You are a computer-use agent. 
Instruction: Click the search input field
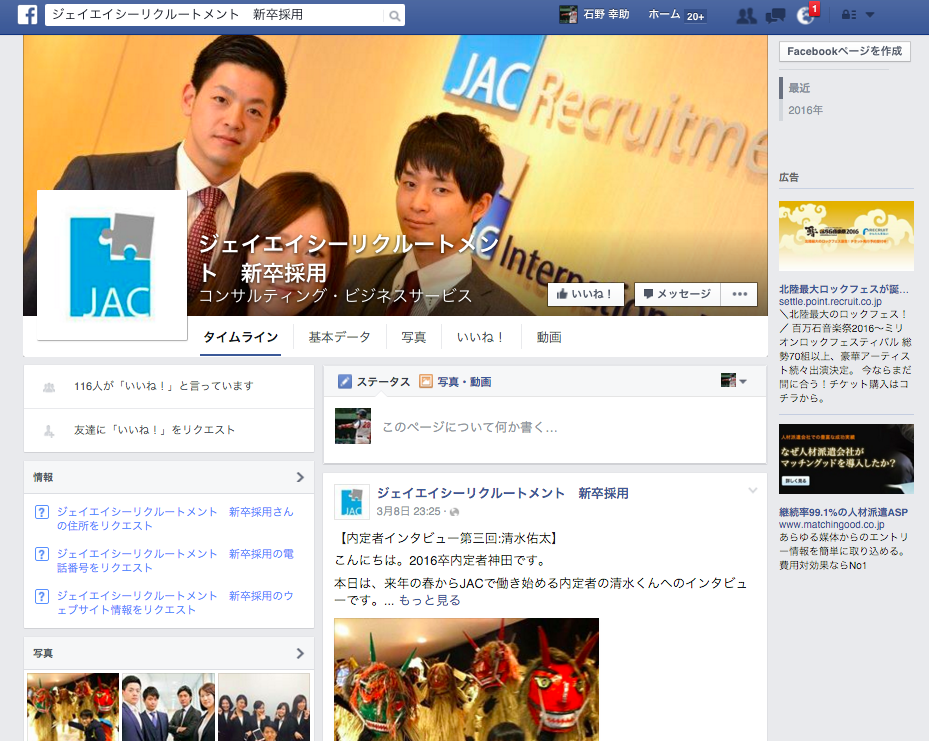(x=216, y=15)
